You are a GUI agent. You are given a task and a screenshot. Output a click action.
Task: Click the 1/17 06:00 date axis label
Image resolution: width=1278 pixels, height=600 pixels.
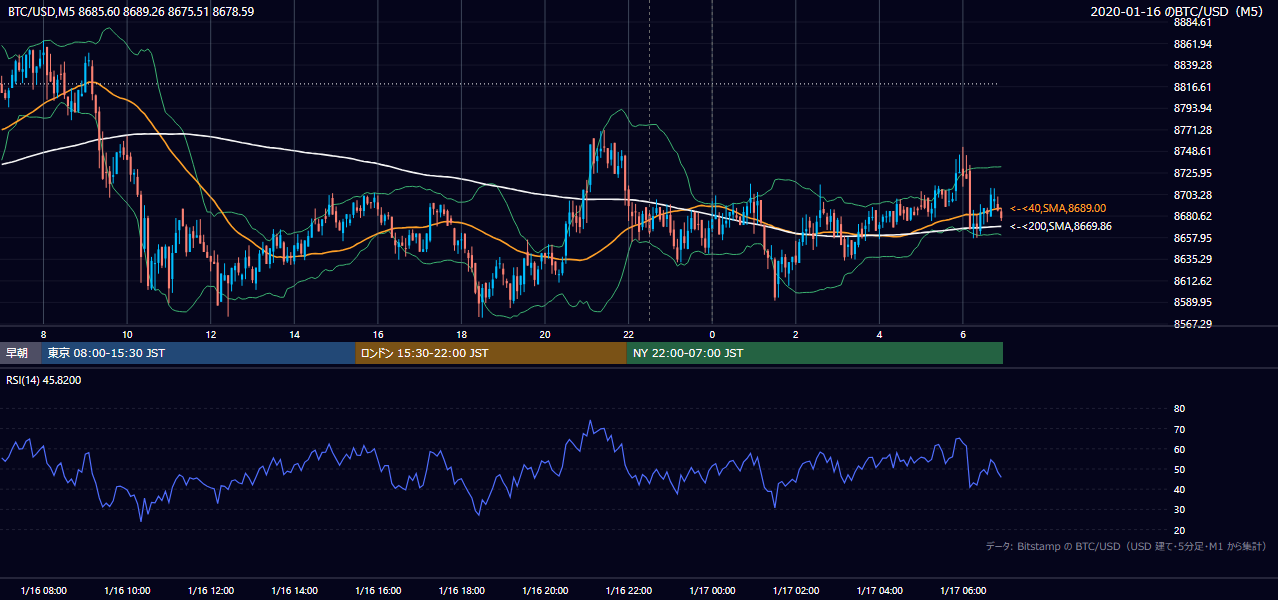(962, 590)
